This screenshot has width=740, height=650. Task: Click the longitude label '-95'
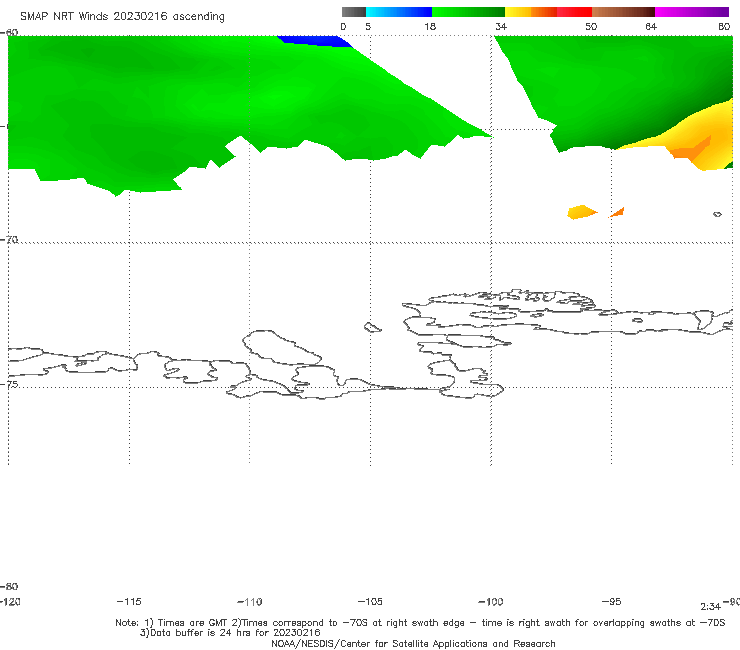pyautogui.click(x=612, y=602)
